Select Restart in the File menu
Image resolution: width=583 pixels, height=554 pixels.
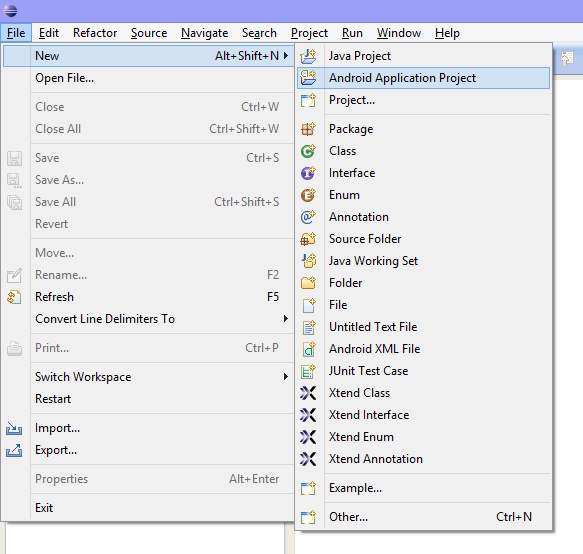coord(148,399)
